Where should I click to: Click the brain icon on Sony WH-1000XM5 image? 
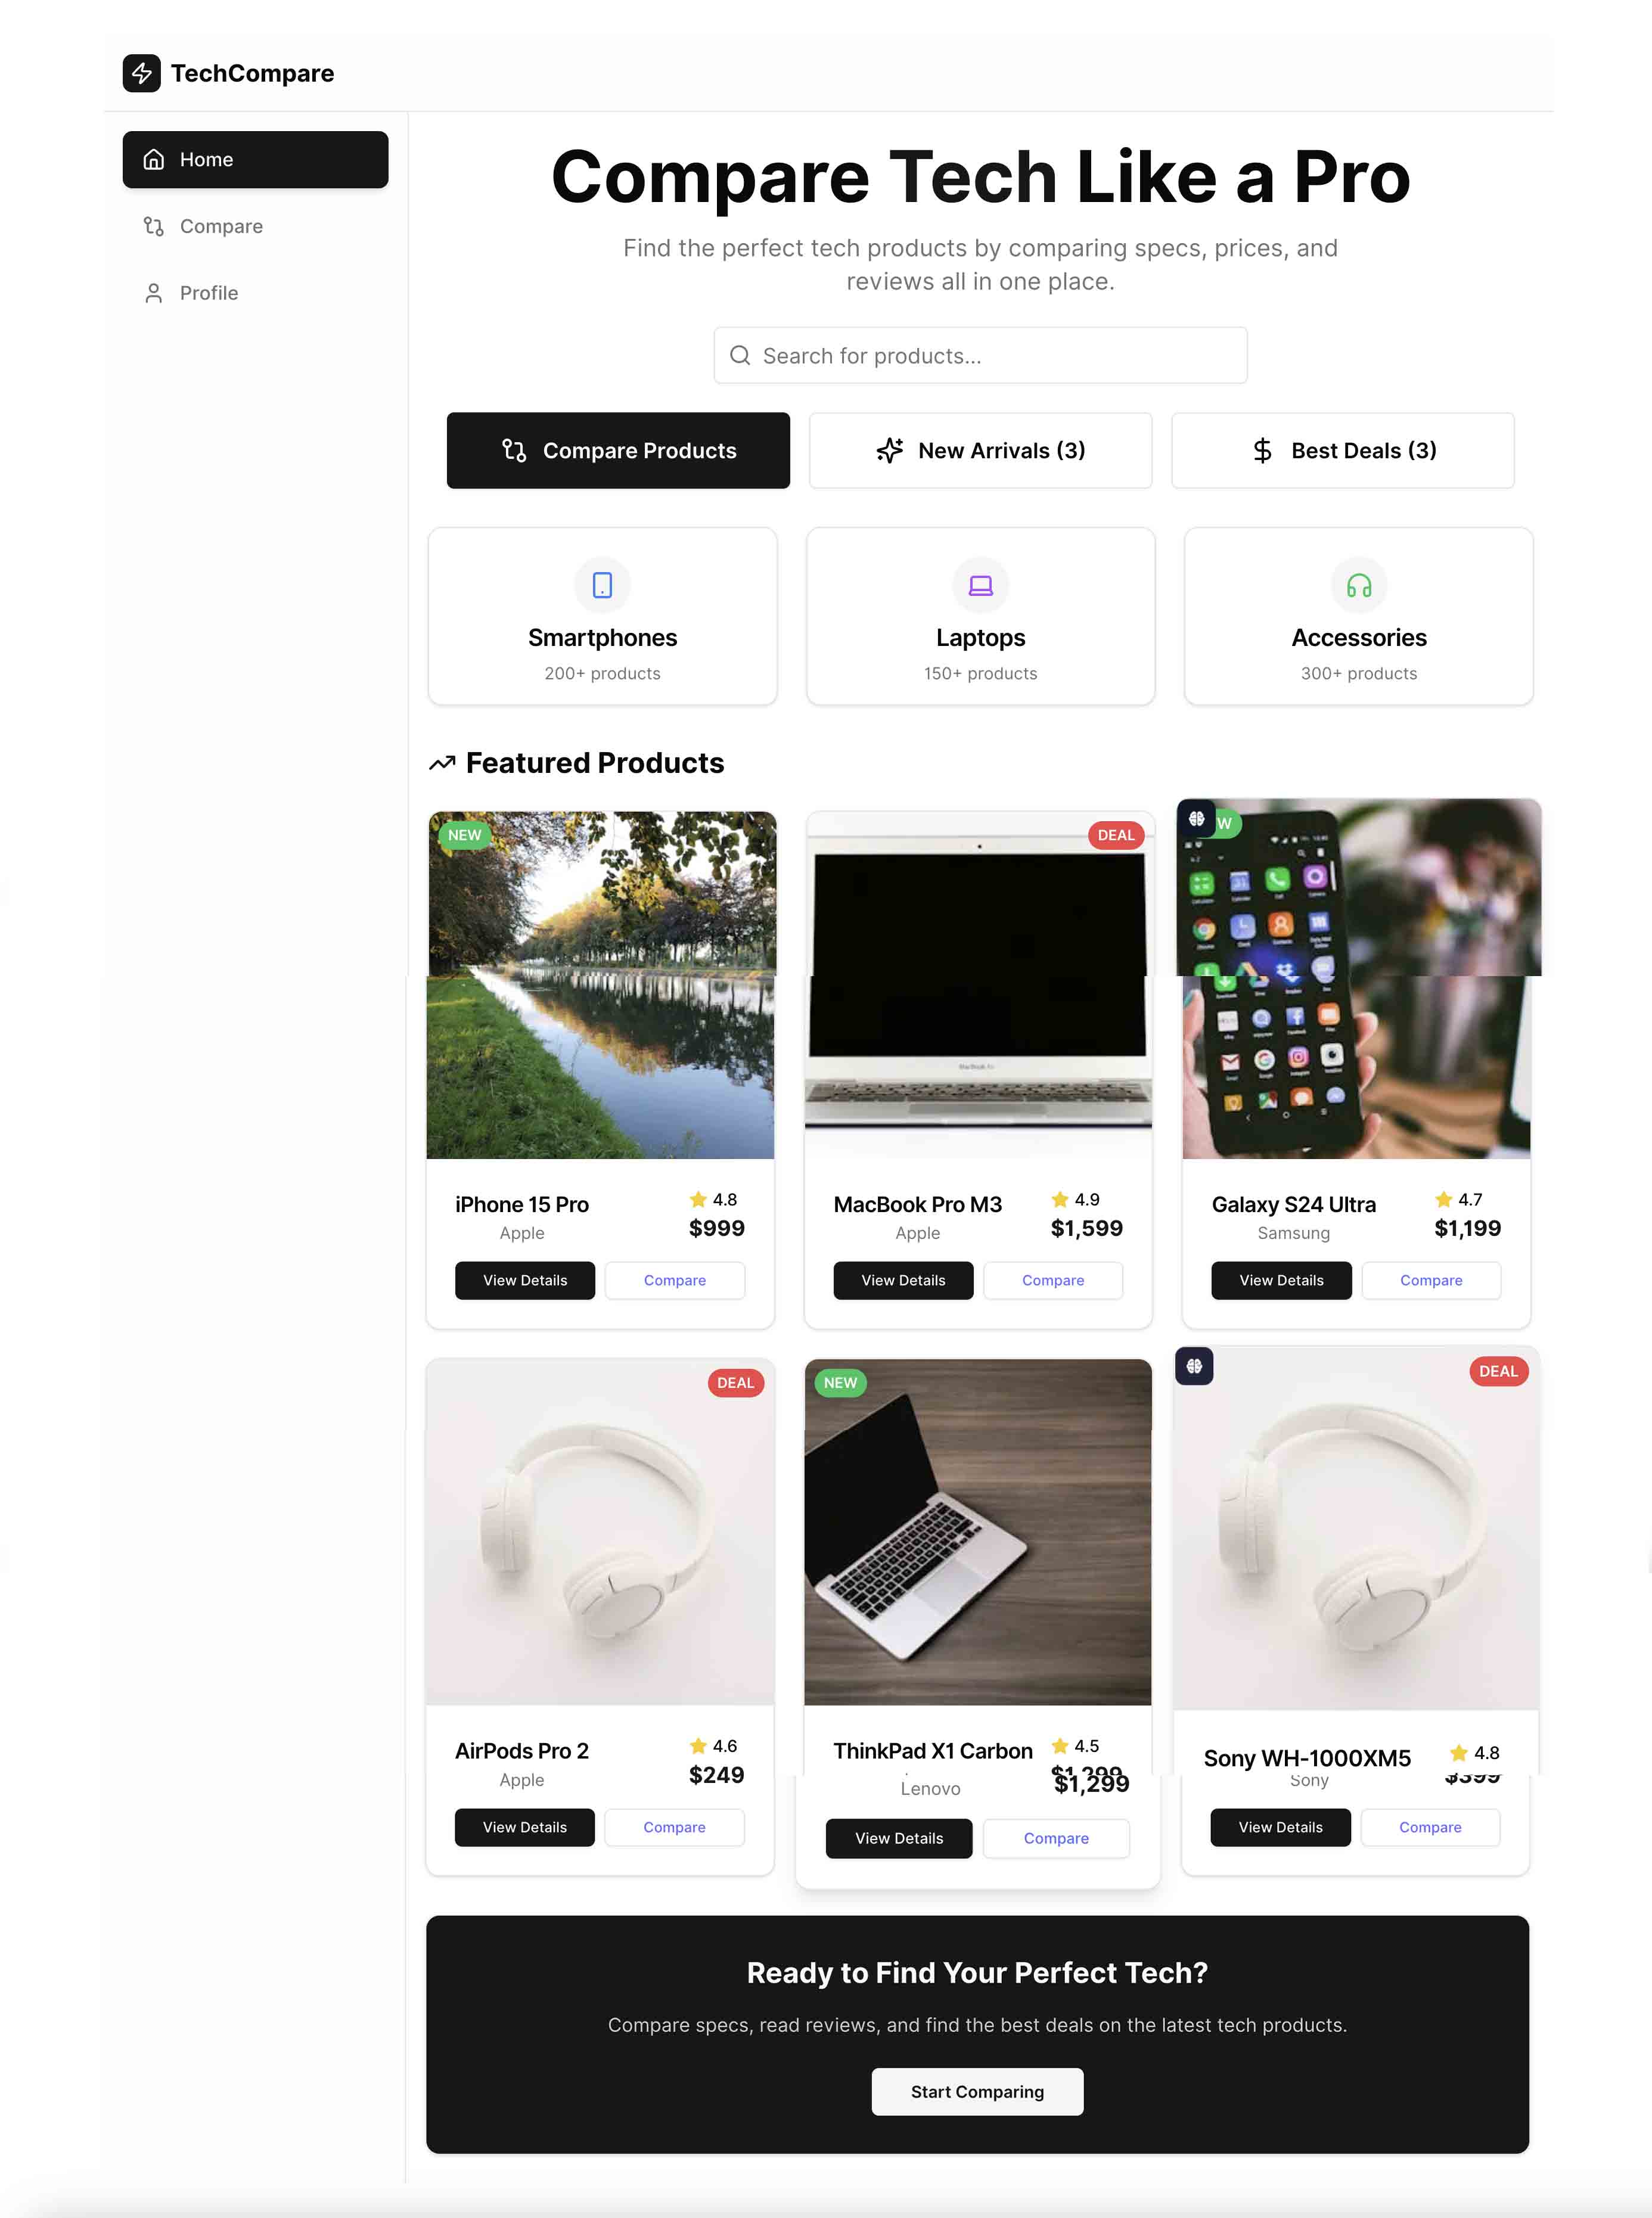tap(1194, 1366)
